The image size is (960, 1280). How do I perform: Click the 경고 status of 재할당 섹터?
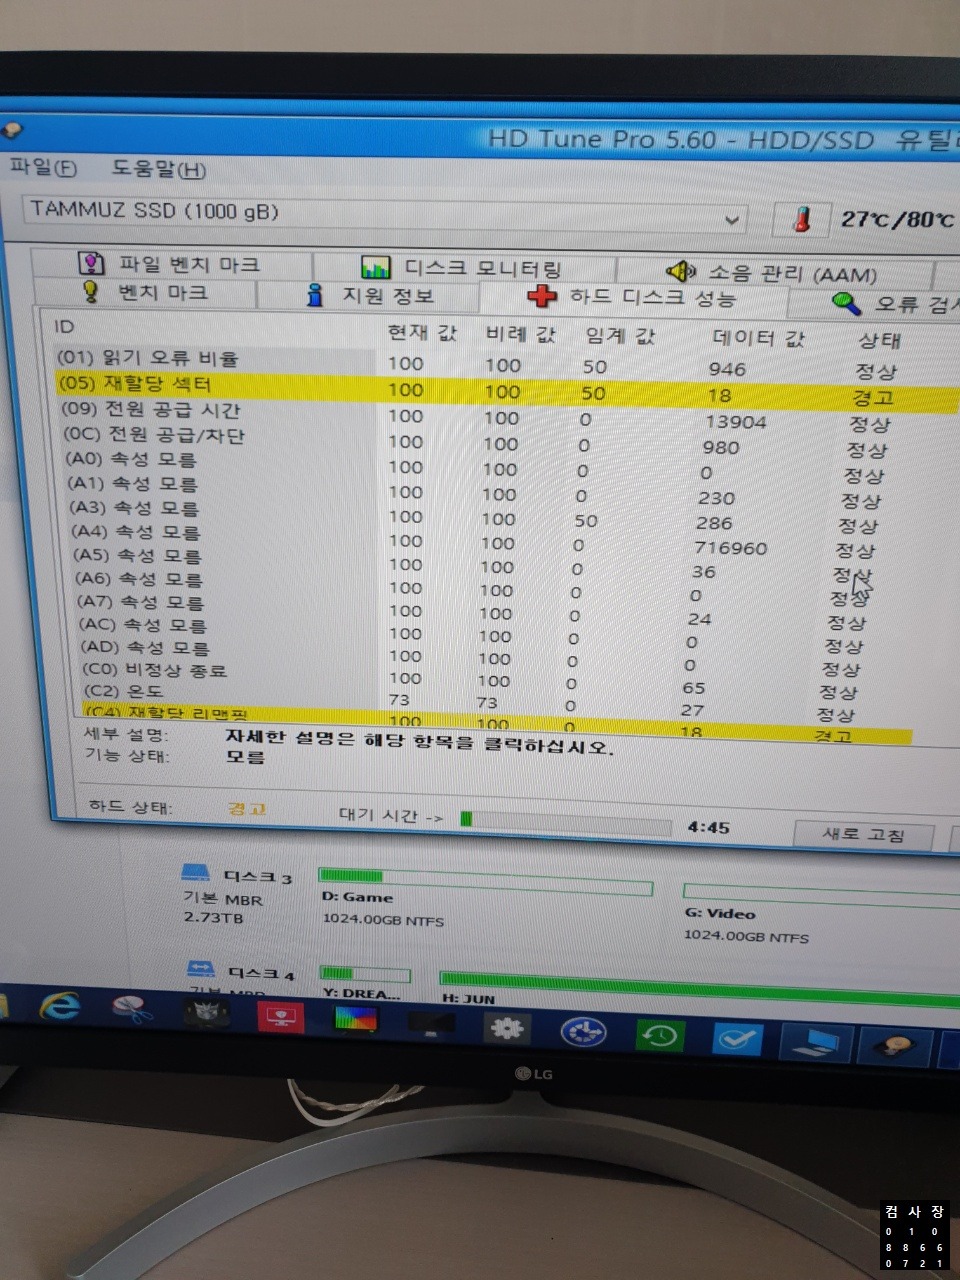point(872,397)
